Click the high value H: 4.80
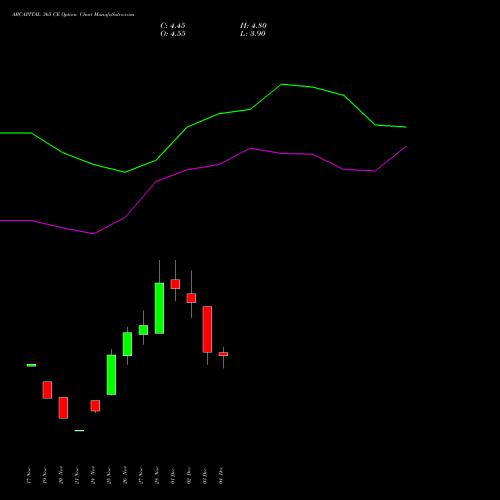This screenshot has height=500, width=500. pos(253,26)
